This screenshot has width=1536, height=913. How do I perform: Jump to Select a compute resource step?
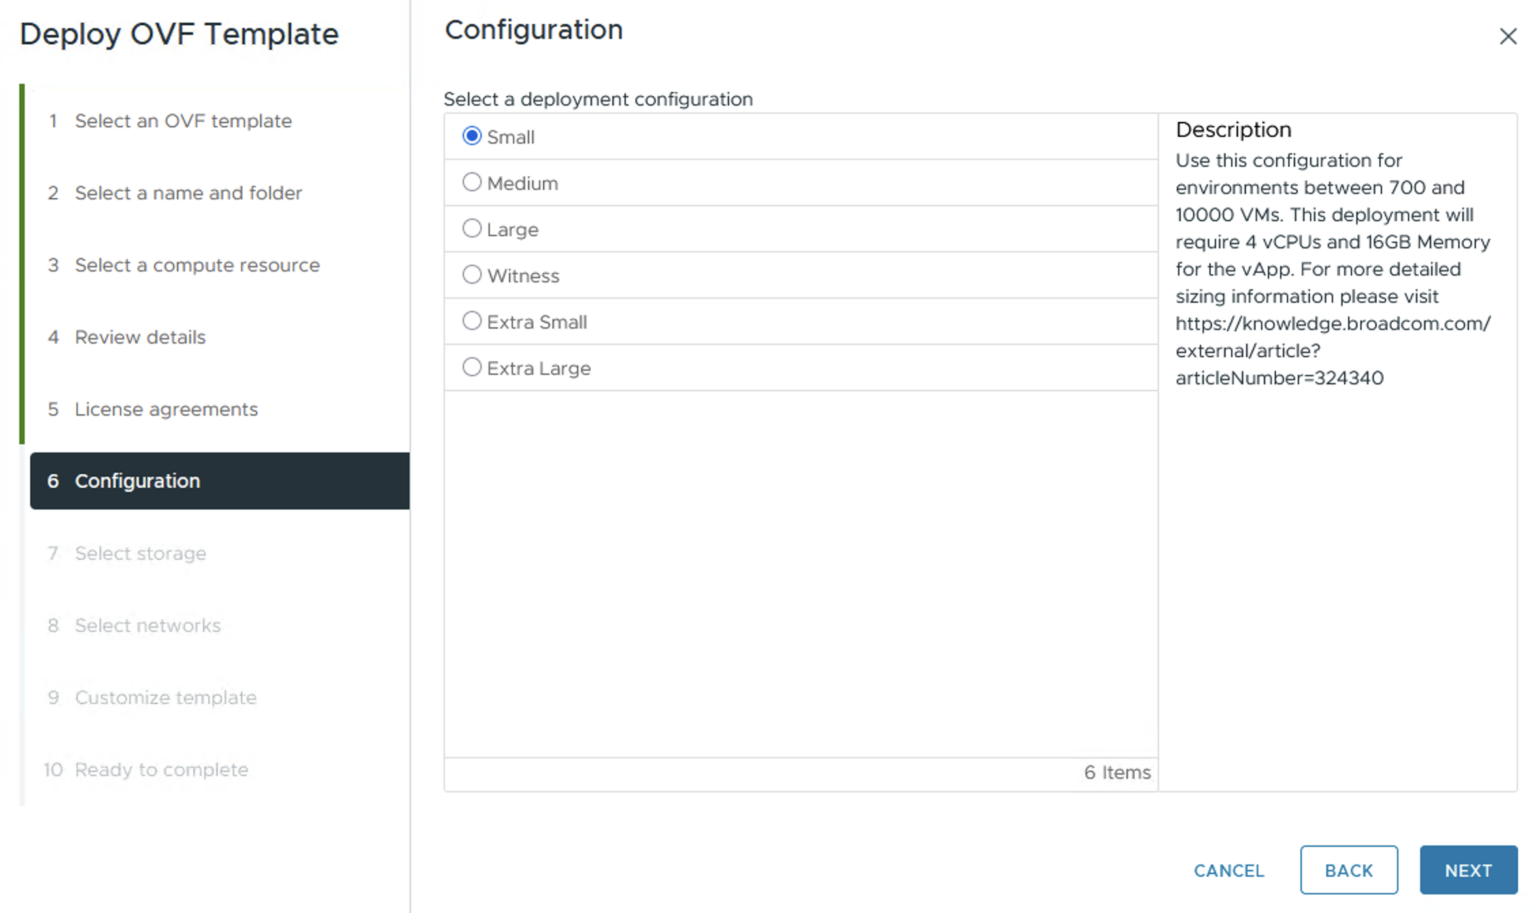point(196,265)
